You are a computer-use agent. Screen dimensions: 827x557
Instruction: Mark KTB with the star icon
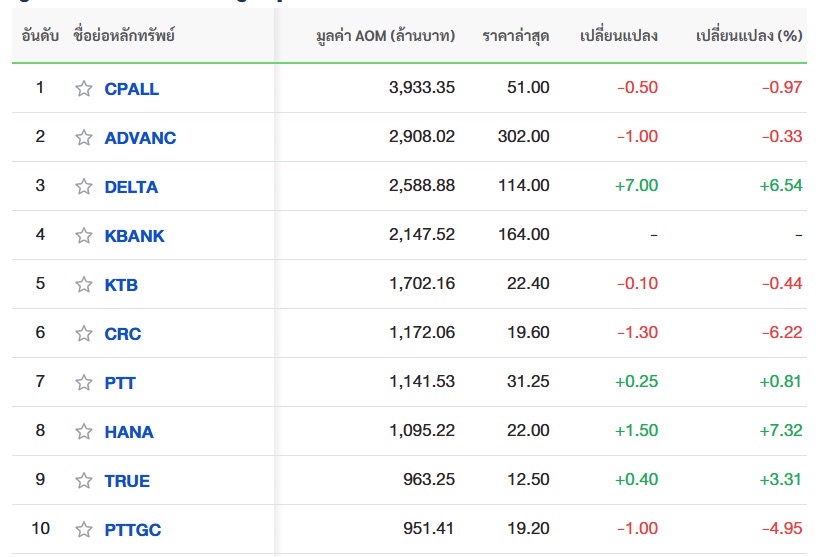pyautogui.click(x=83, y=284)
